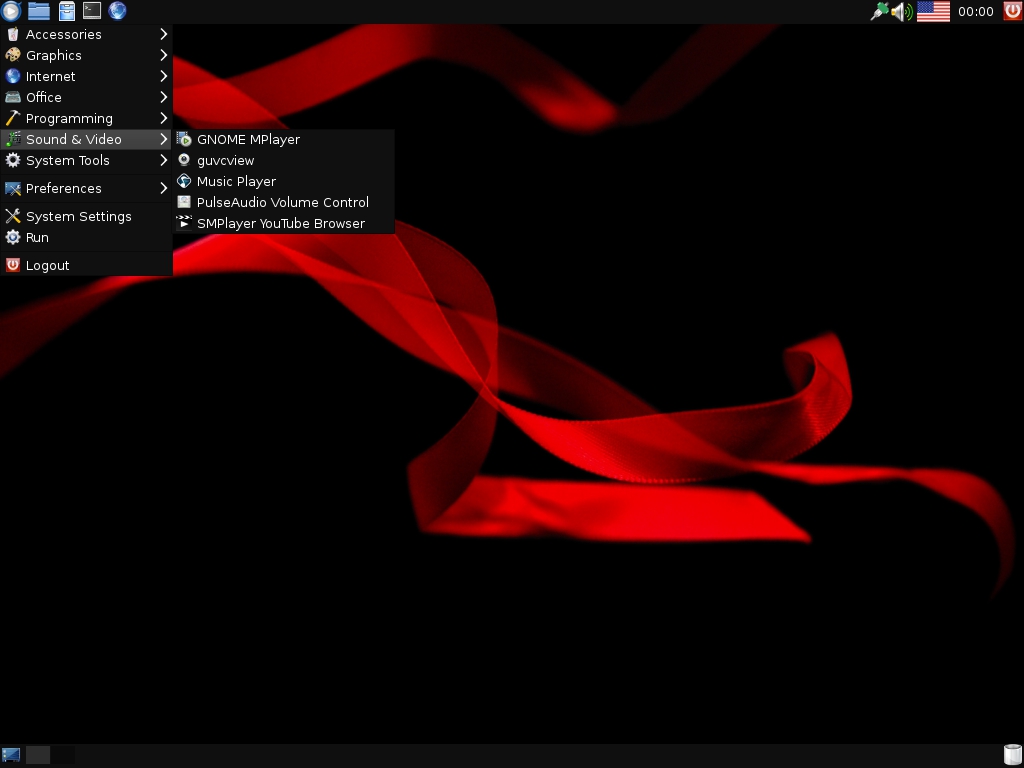The image size is (1024, 768).
Task: Click the red power button in the top panel
Action: [x=1012, y=11]
